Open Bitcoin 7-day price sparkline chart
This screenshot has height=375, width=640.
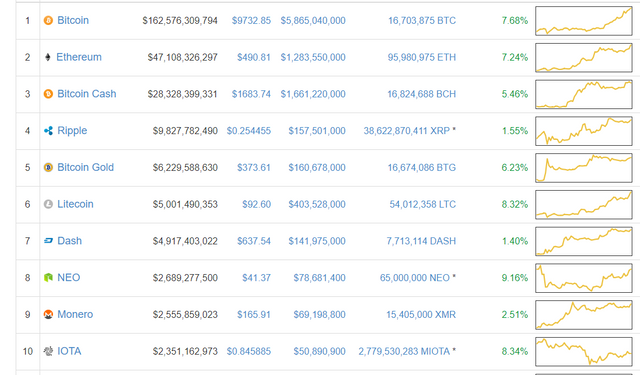point(584,21)
